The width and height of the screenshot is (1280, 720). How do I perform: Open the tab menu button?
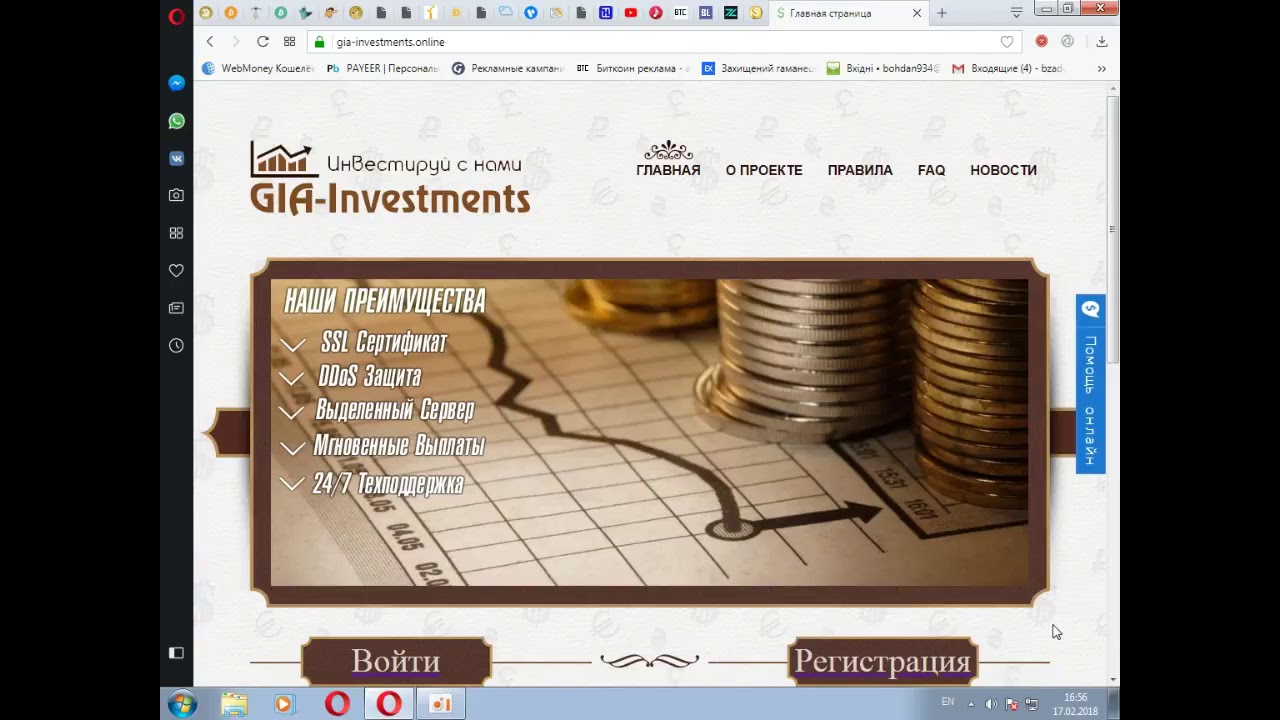coord(1016,13)
